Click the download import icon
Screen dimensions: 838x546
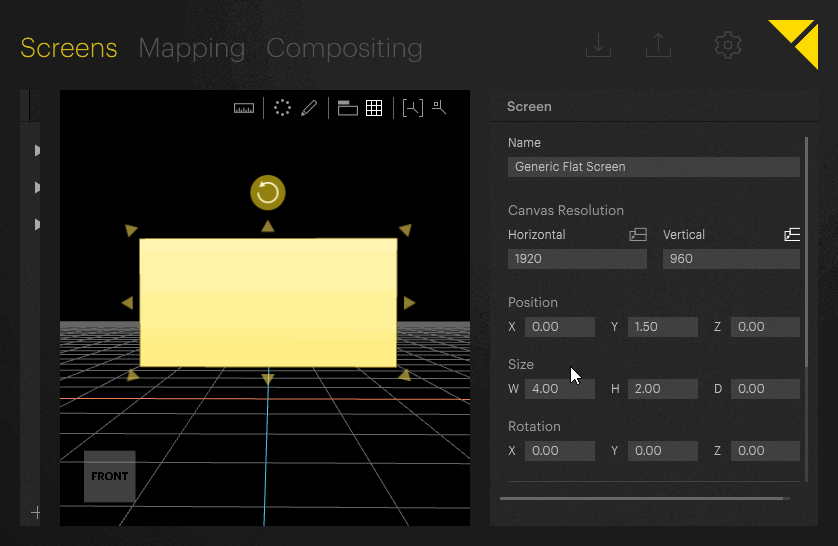click(x=599, y=45)
